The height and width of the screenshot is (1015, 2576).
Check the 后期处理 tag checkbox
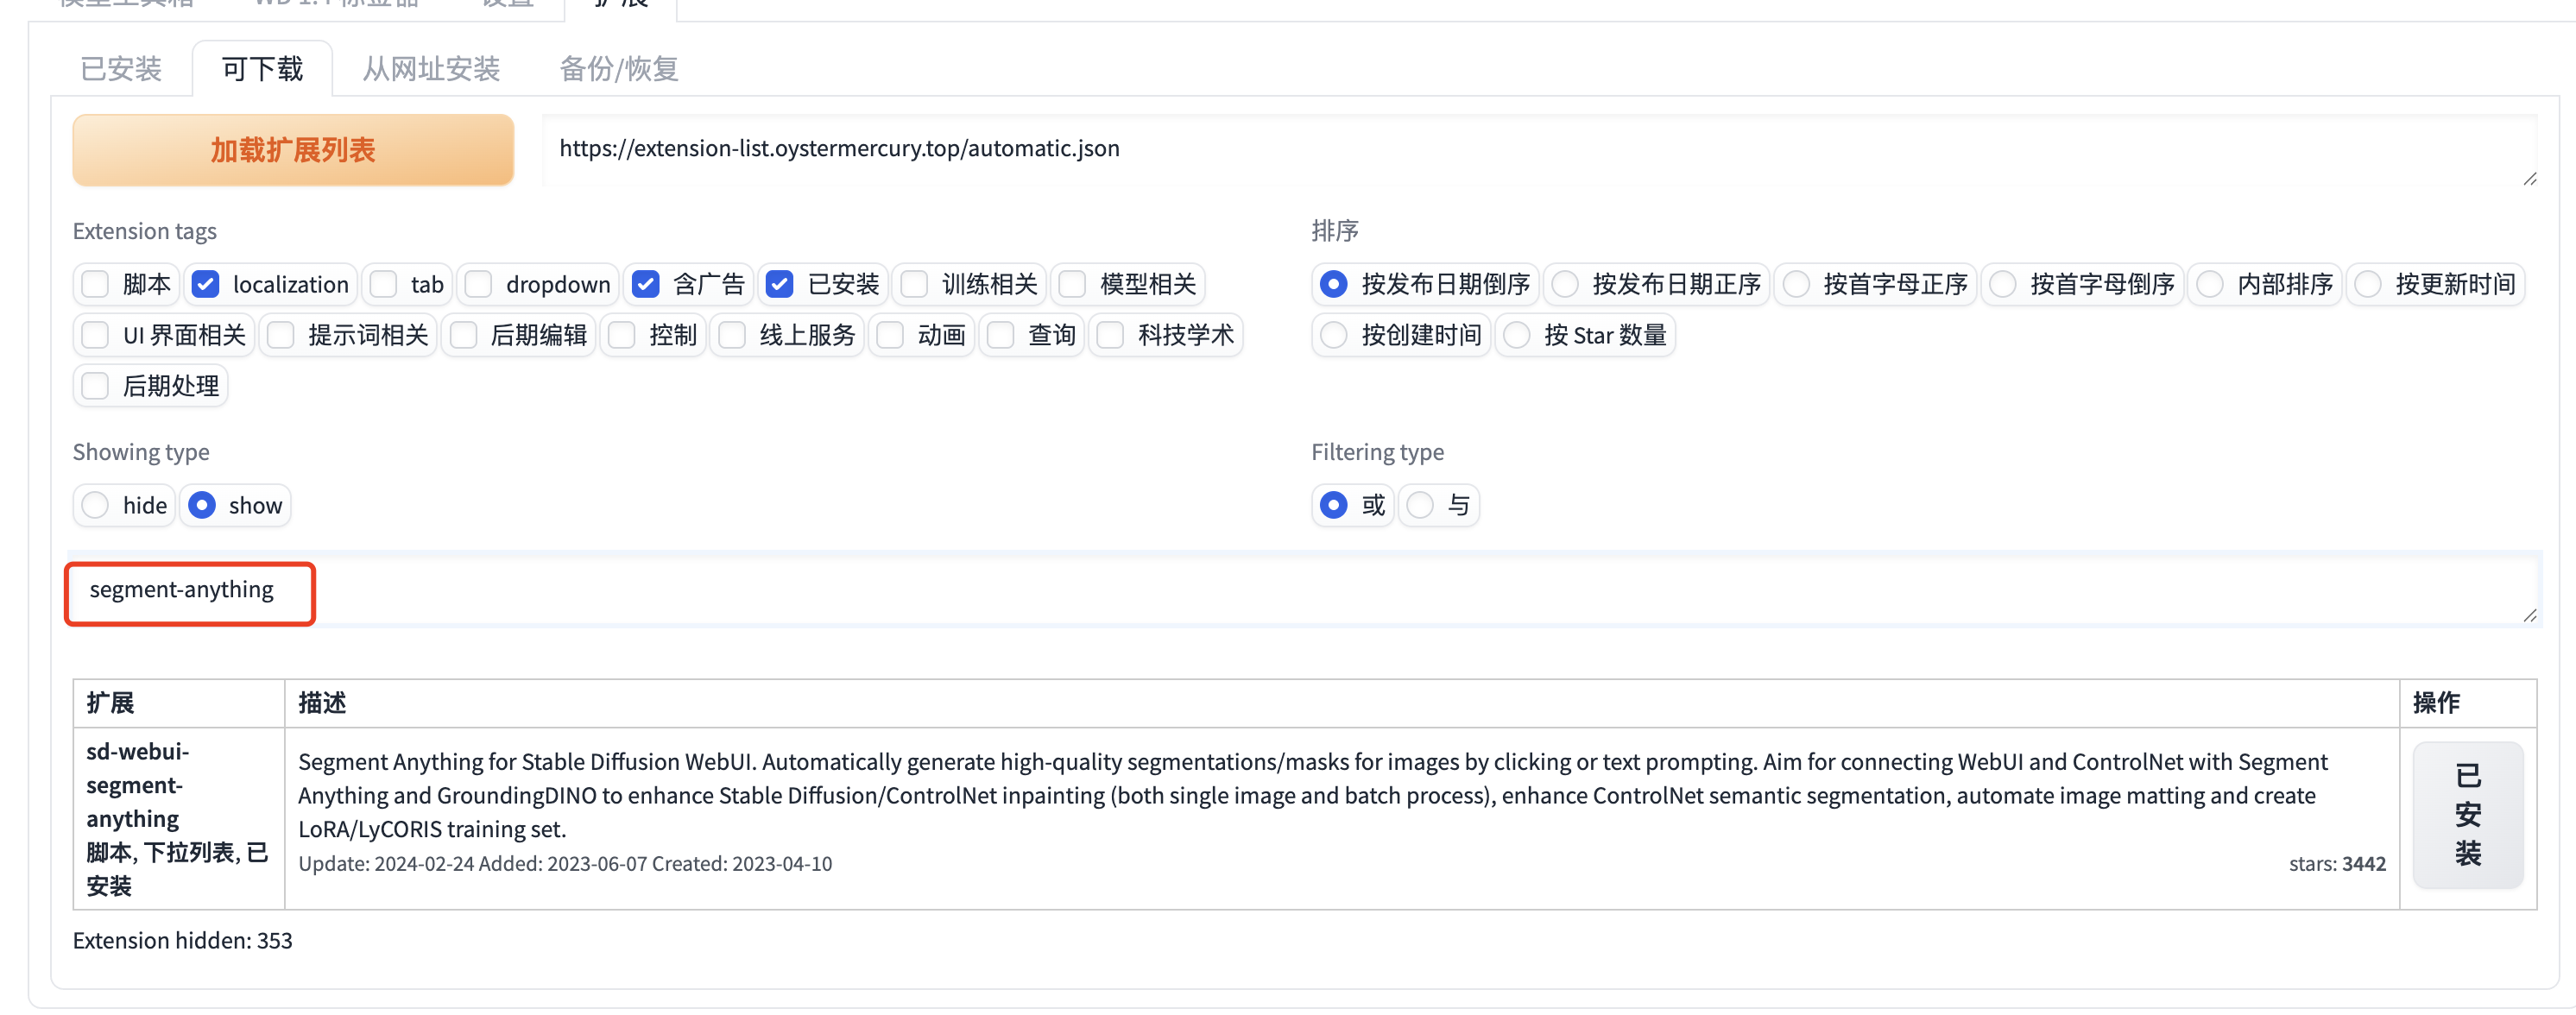point(96,386)
